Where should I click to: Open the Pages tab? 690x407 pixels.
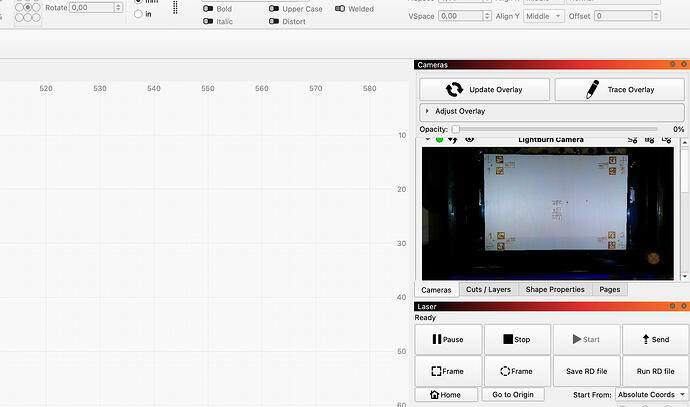(609, 290)
